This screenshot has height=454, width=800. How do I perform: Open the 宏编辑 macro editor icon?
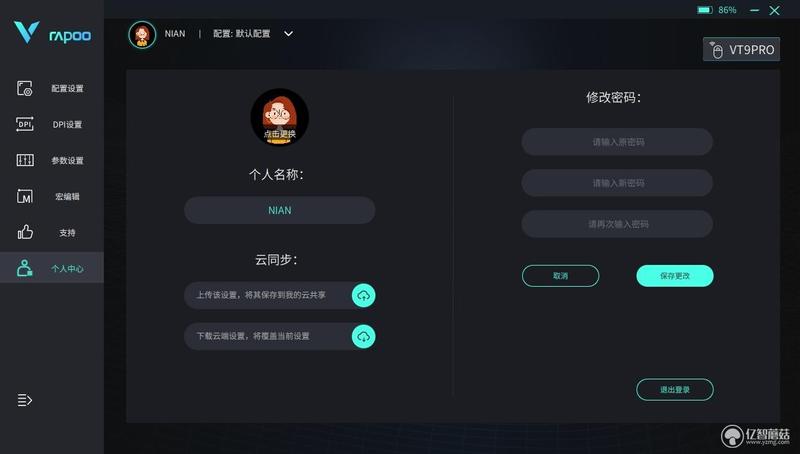(25, 196)
